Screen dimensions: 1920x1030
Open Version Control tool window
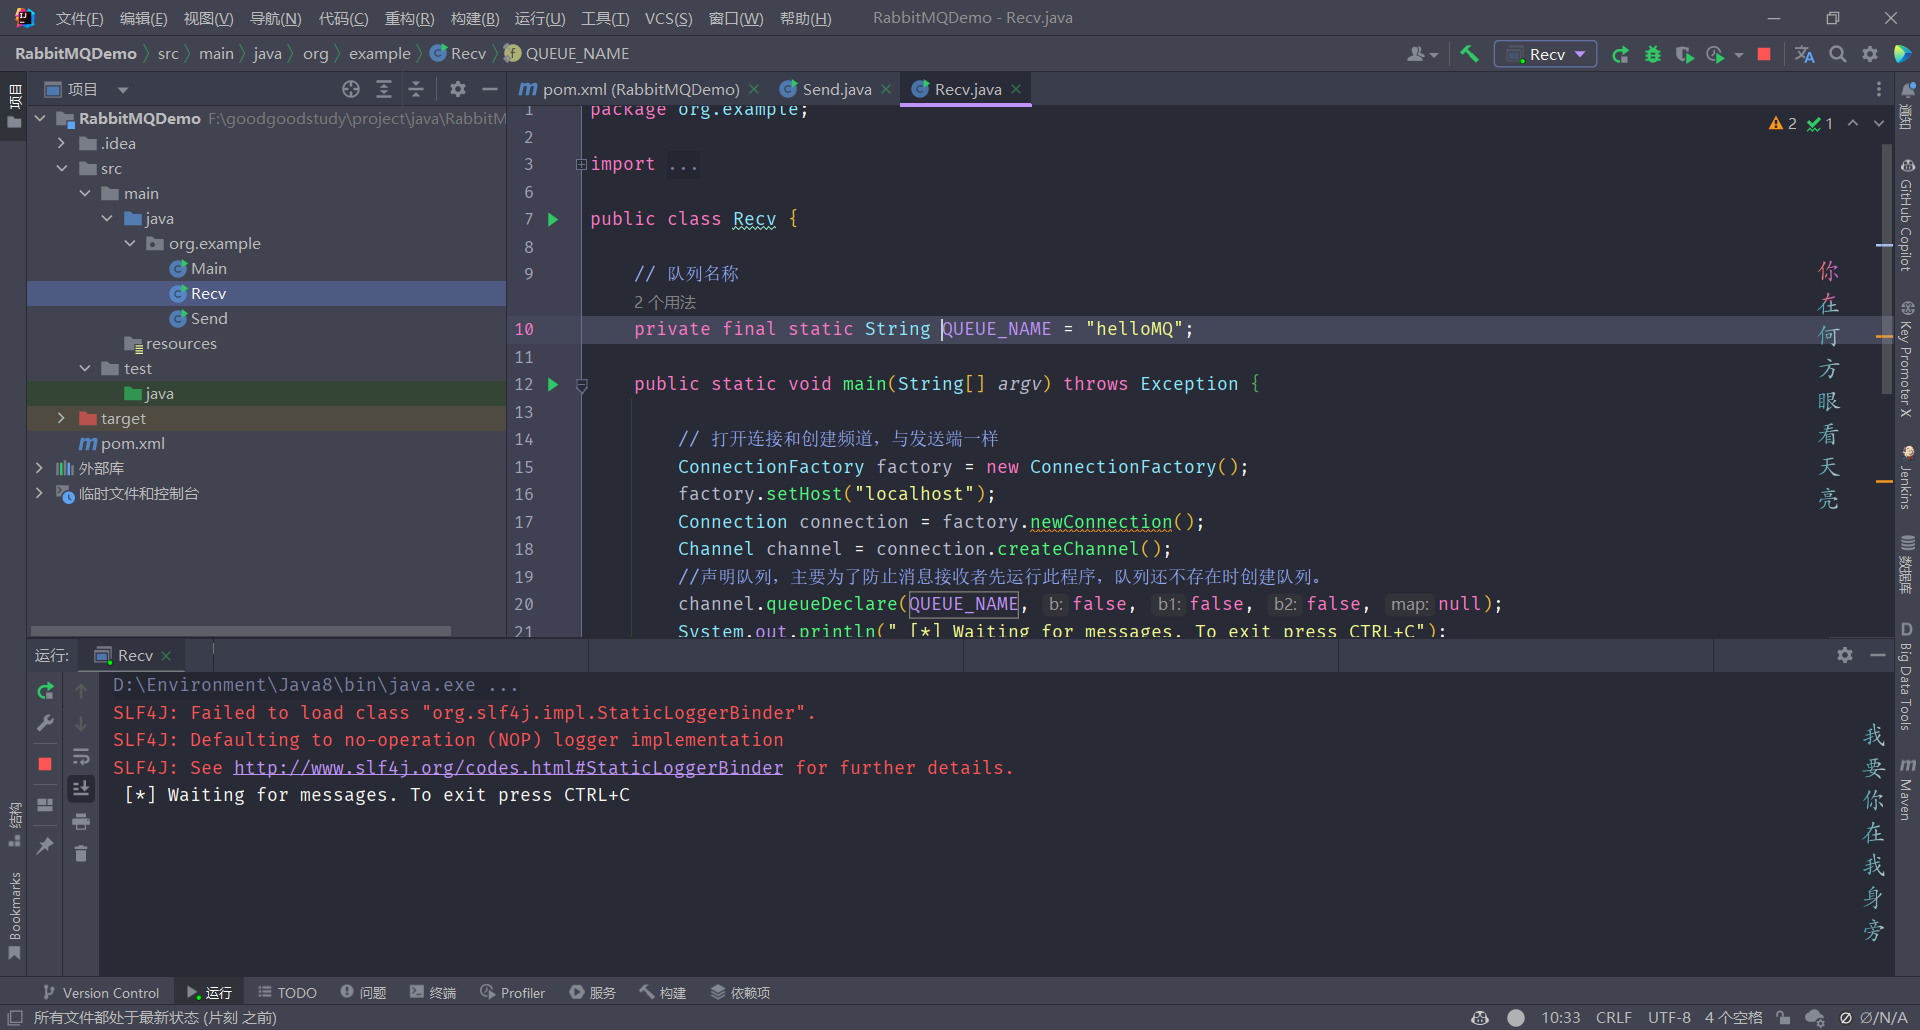pos(101,992)
